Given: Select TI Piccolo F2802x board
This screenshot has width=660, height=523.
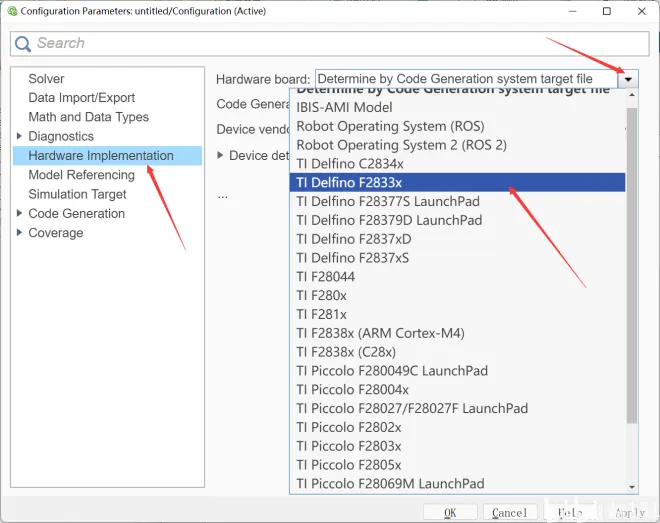Looking at the screenshot, I should pyautogui.click(x=458, y=427).
